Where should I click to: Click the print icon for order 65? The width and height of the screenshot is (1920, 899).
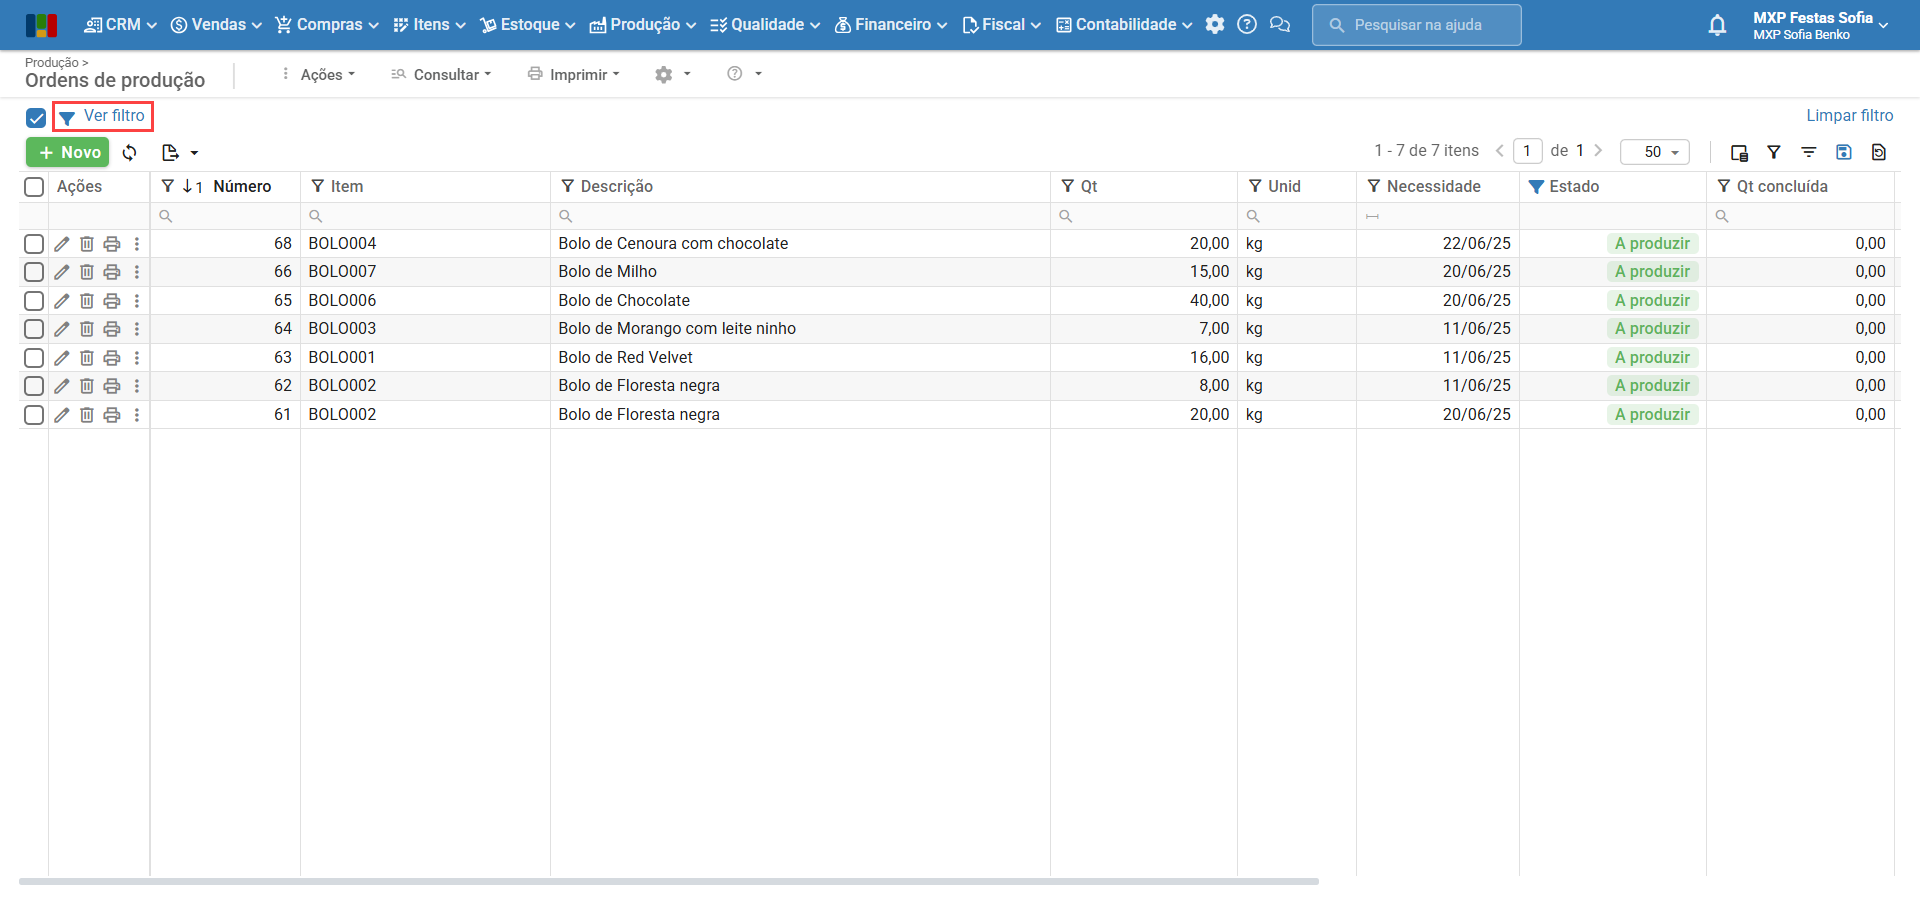click(112, 301)
